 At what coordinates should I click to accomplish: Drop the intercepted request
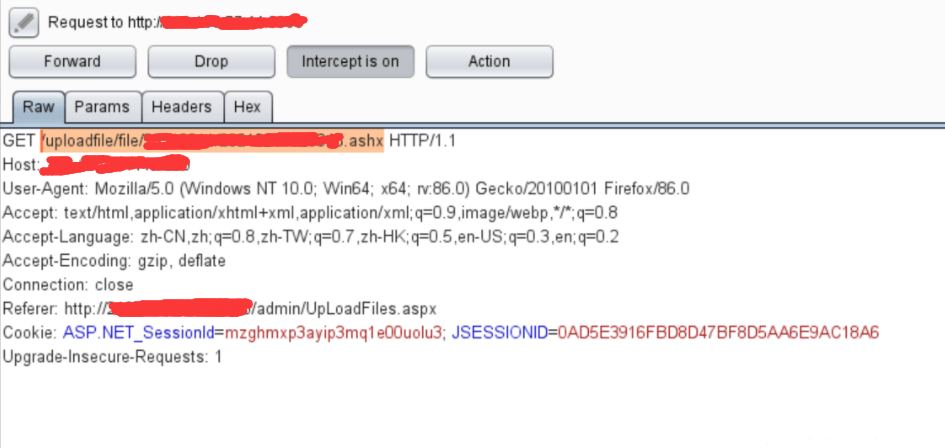[x=211, y=62]
